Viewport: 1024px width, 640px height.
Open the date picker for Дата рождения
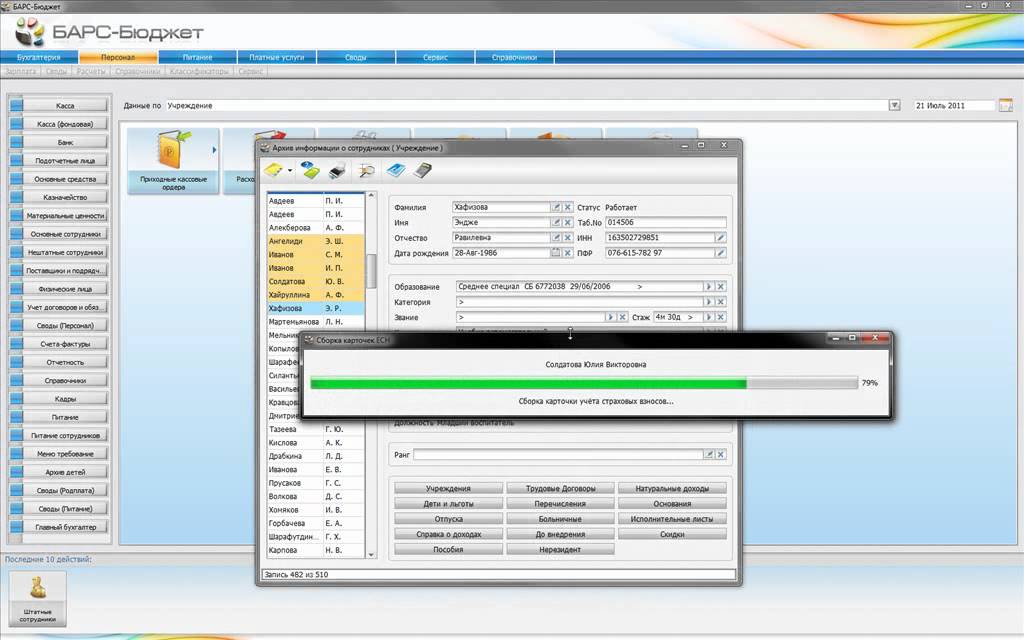pos(556,253)
